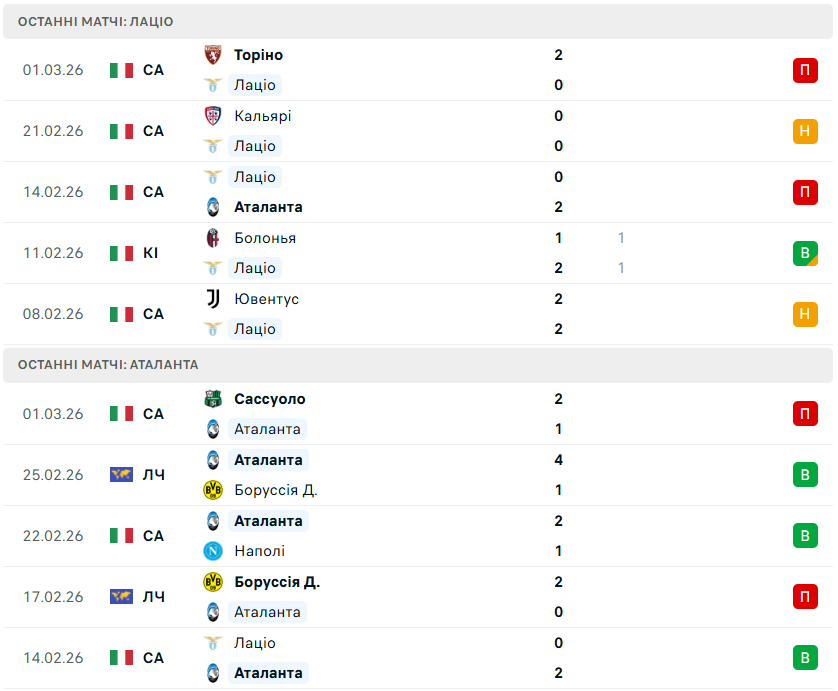Click the Cagliari club crest

pos(213,116)
